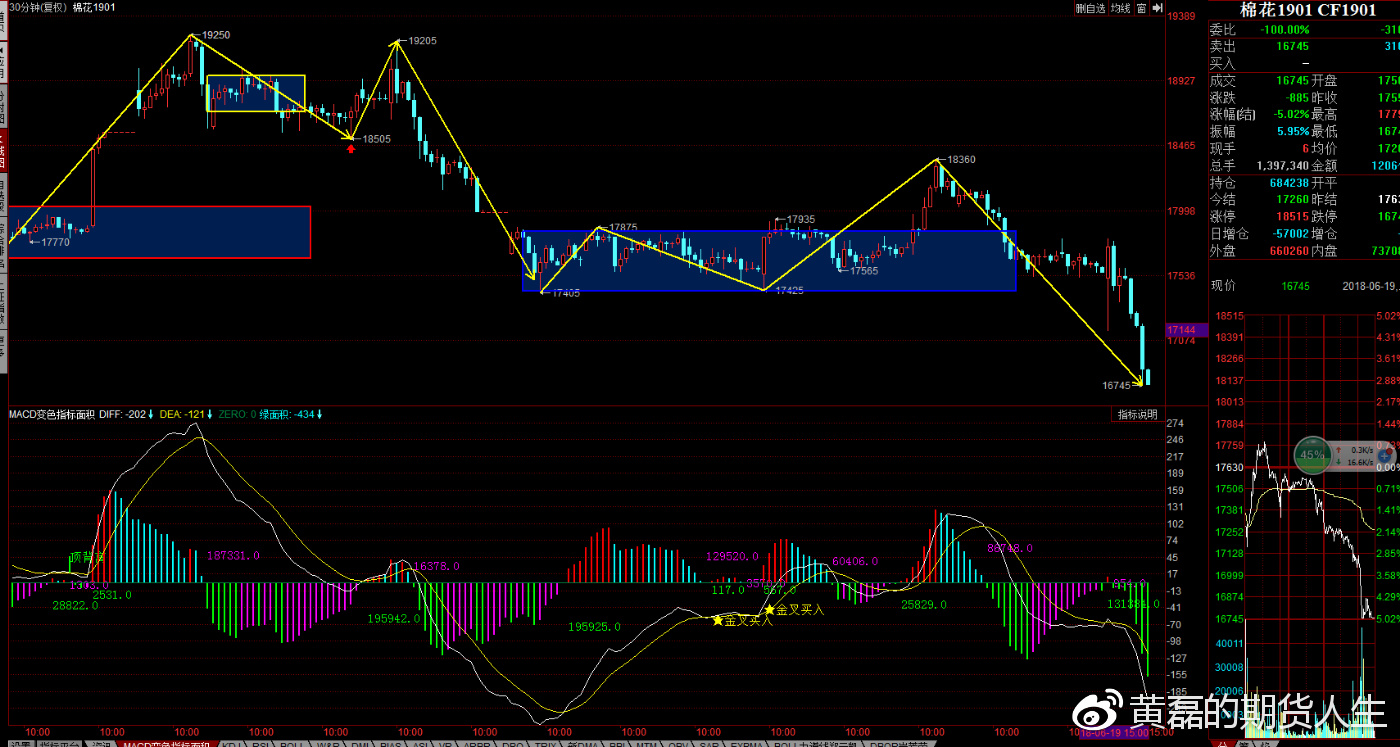Switch to the OBV indicator tab
The height and width of the screenshot is (747, 1400).
pos(677,742)
